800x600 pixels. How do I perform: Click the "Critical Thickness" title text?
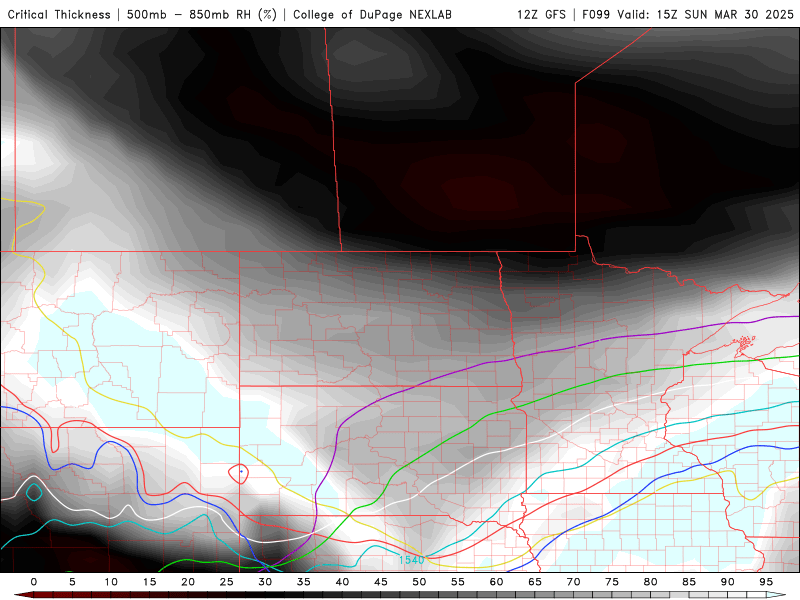click(x=59, y=14)
